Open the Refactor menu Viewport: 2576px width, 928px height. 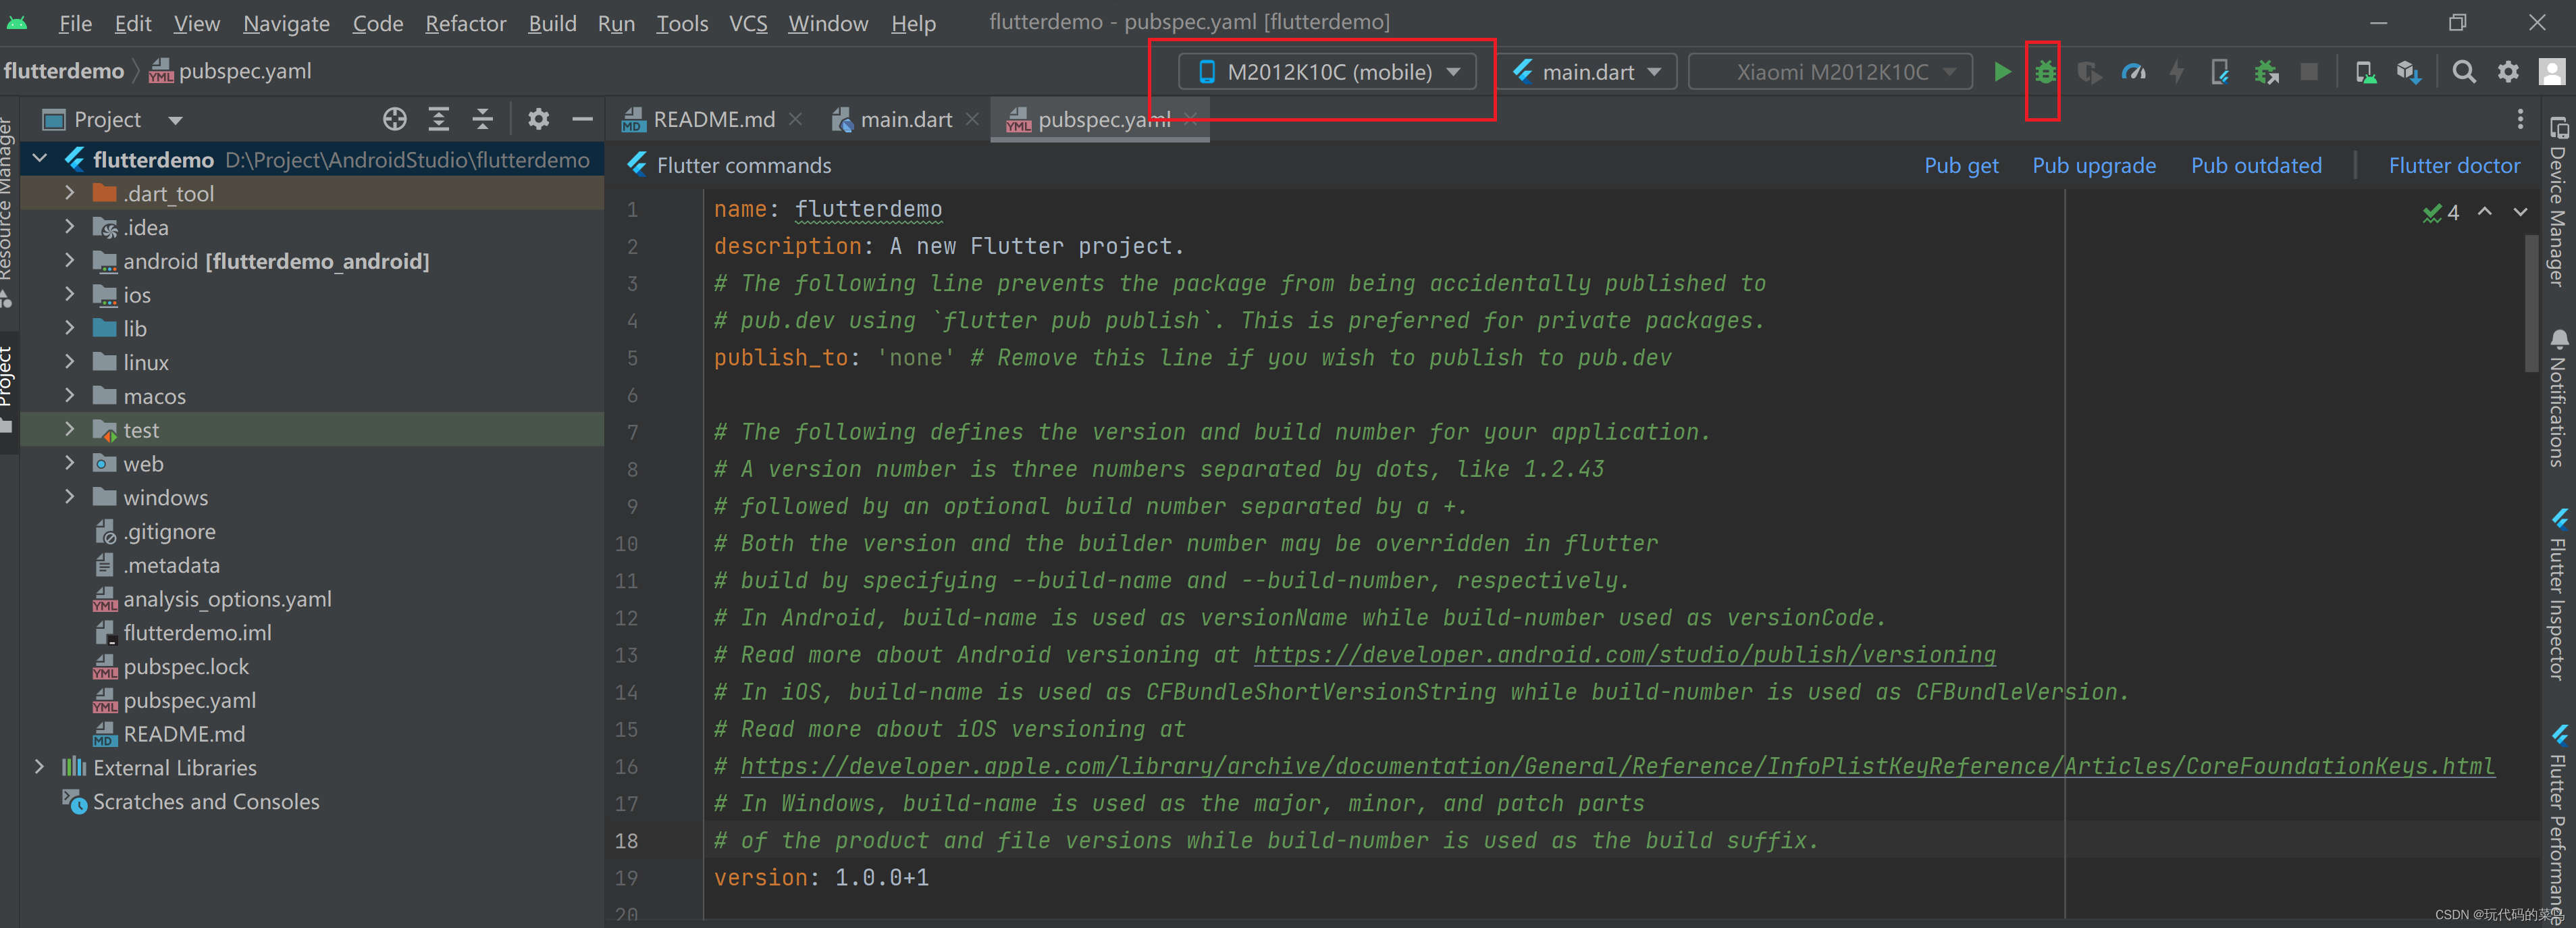465,23
